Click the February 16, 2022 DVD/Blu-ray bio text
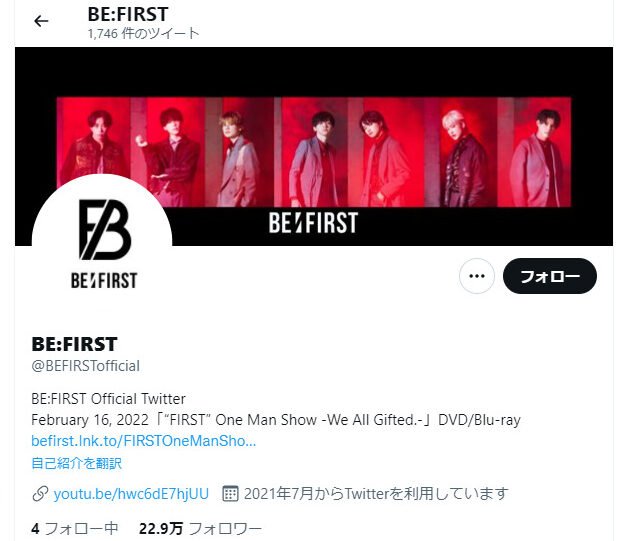The image size is (623, 541). tap(276, 420)
